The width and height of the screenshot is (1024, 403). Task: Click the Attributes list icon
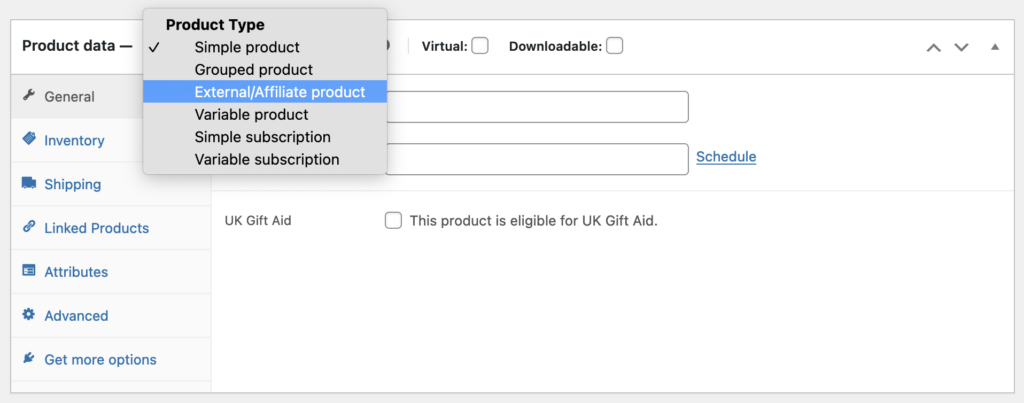point(29,270)
